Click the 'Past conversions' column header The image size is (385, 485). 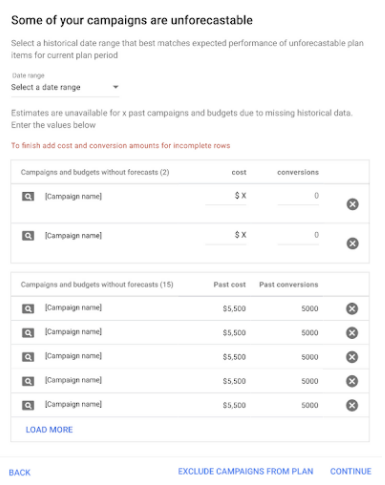point(289,285)
